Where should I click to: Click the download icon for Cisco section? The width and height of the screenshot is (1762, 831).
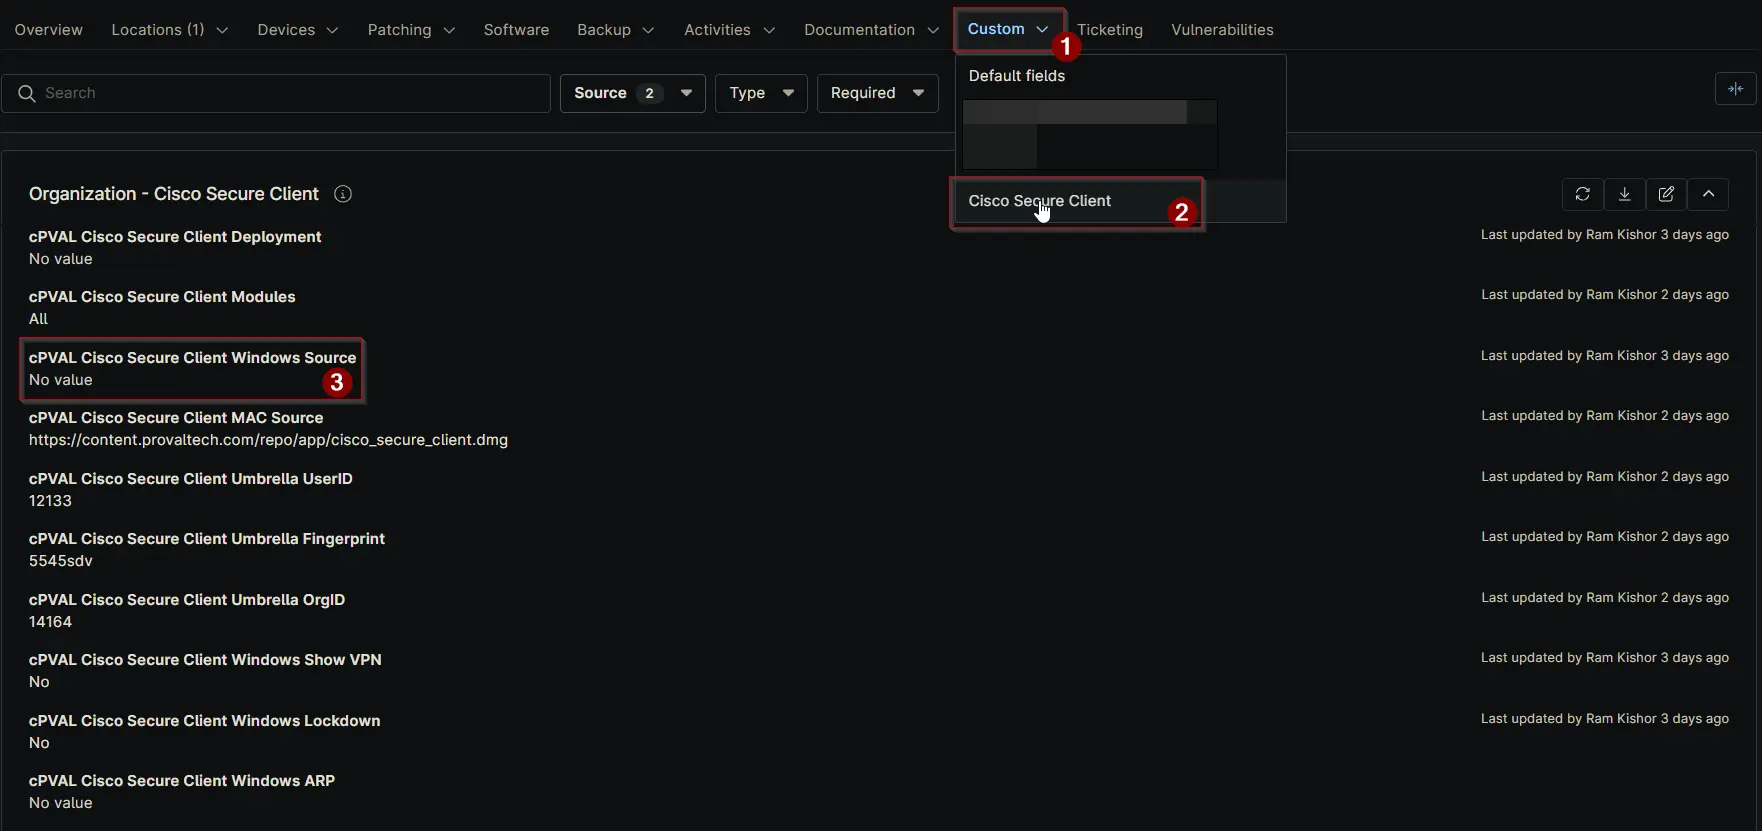click(1624, 194)
